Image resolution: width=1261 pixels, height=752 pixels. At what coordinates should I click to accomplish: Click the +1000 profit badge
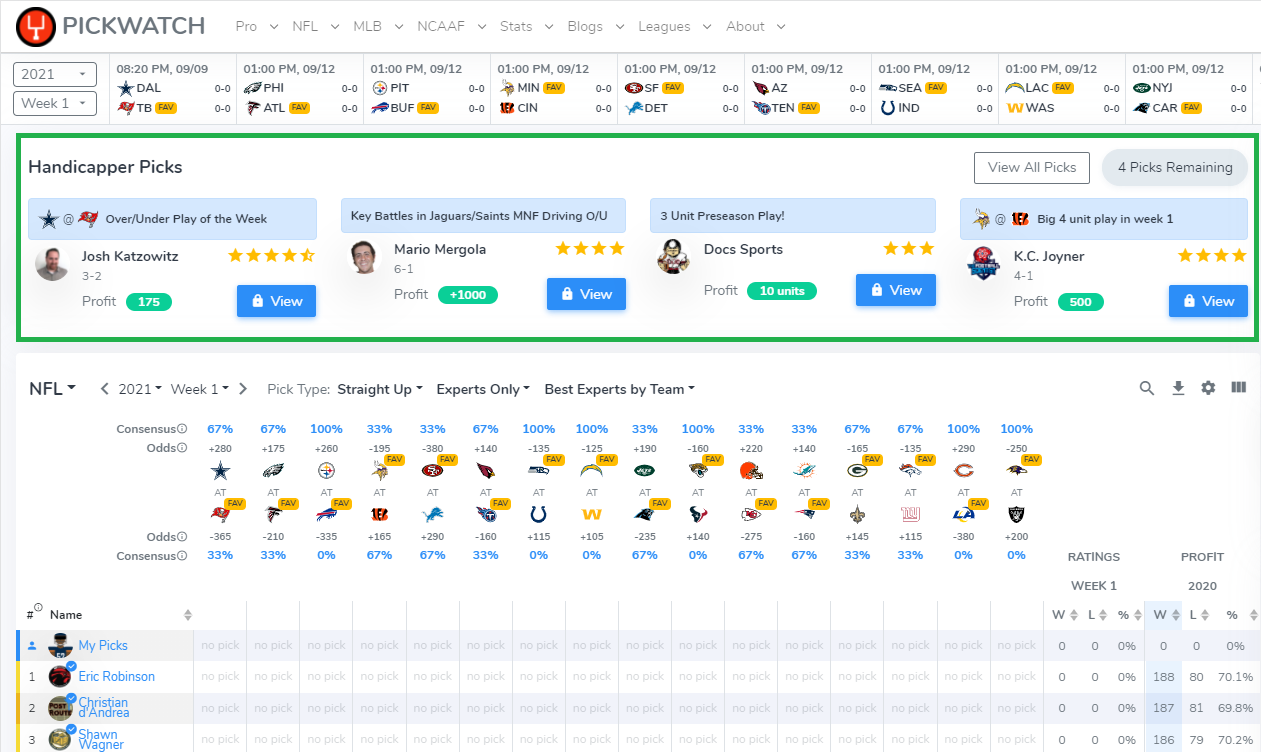point(467,295)
